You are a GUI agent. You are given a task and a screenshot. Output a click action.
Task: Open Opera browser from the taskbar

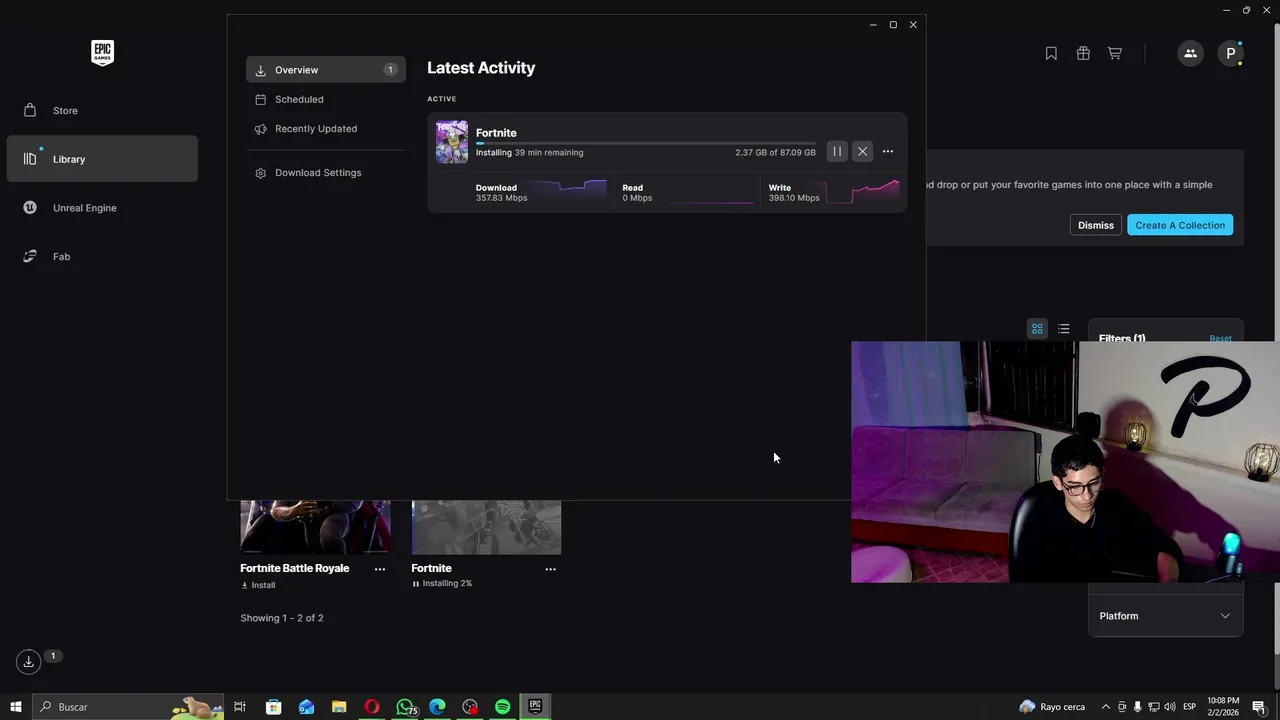click(x=372, y=707)
